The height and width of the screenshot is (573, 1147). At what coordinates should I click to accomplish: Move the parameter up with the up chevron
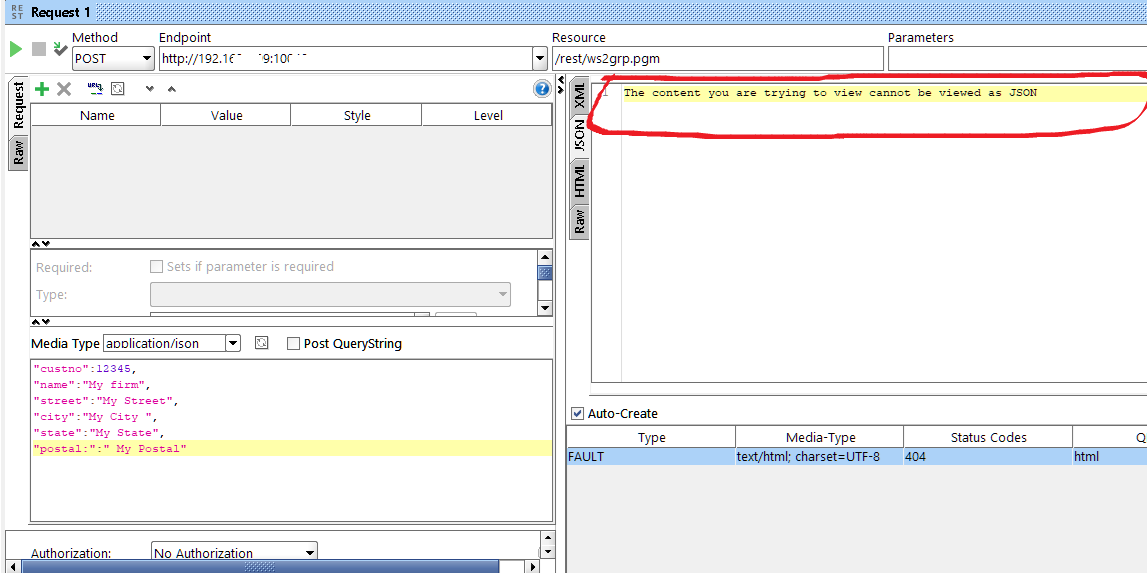tap(171, 89)
